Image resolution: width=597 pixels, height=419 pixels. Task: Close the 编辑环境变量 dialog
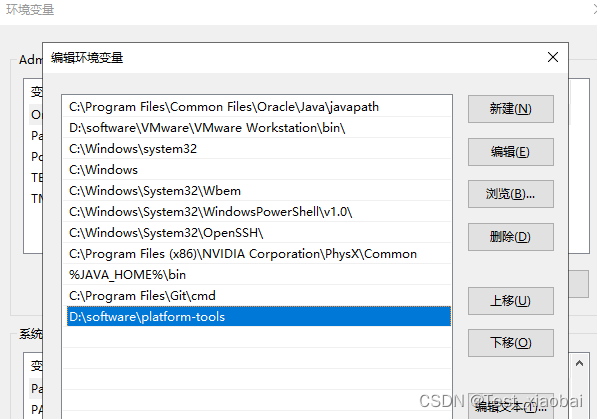coord(553,58)
